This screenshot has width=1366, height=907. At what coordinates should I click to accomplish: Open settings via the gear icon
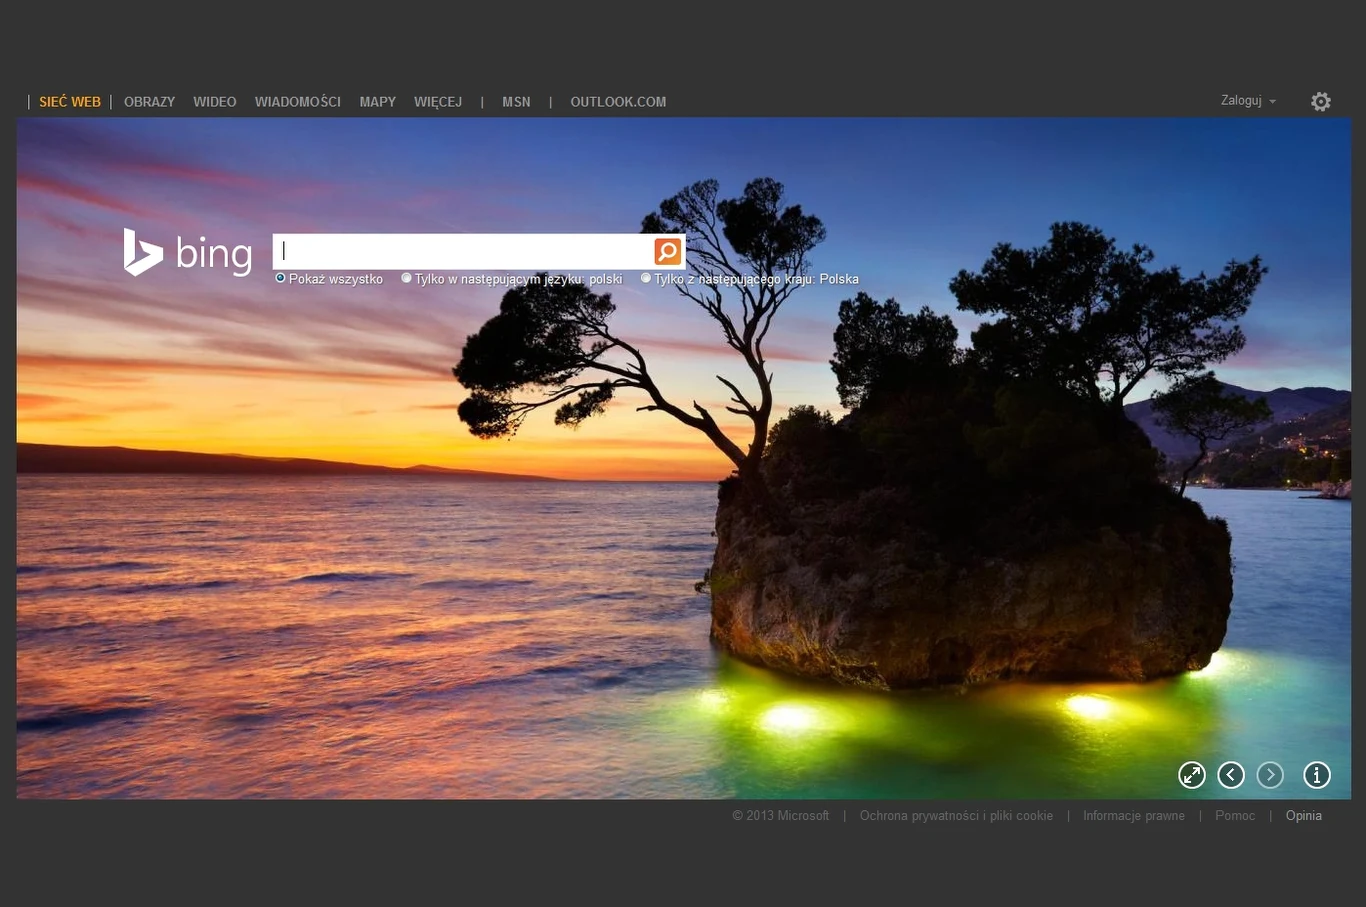1320,102
